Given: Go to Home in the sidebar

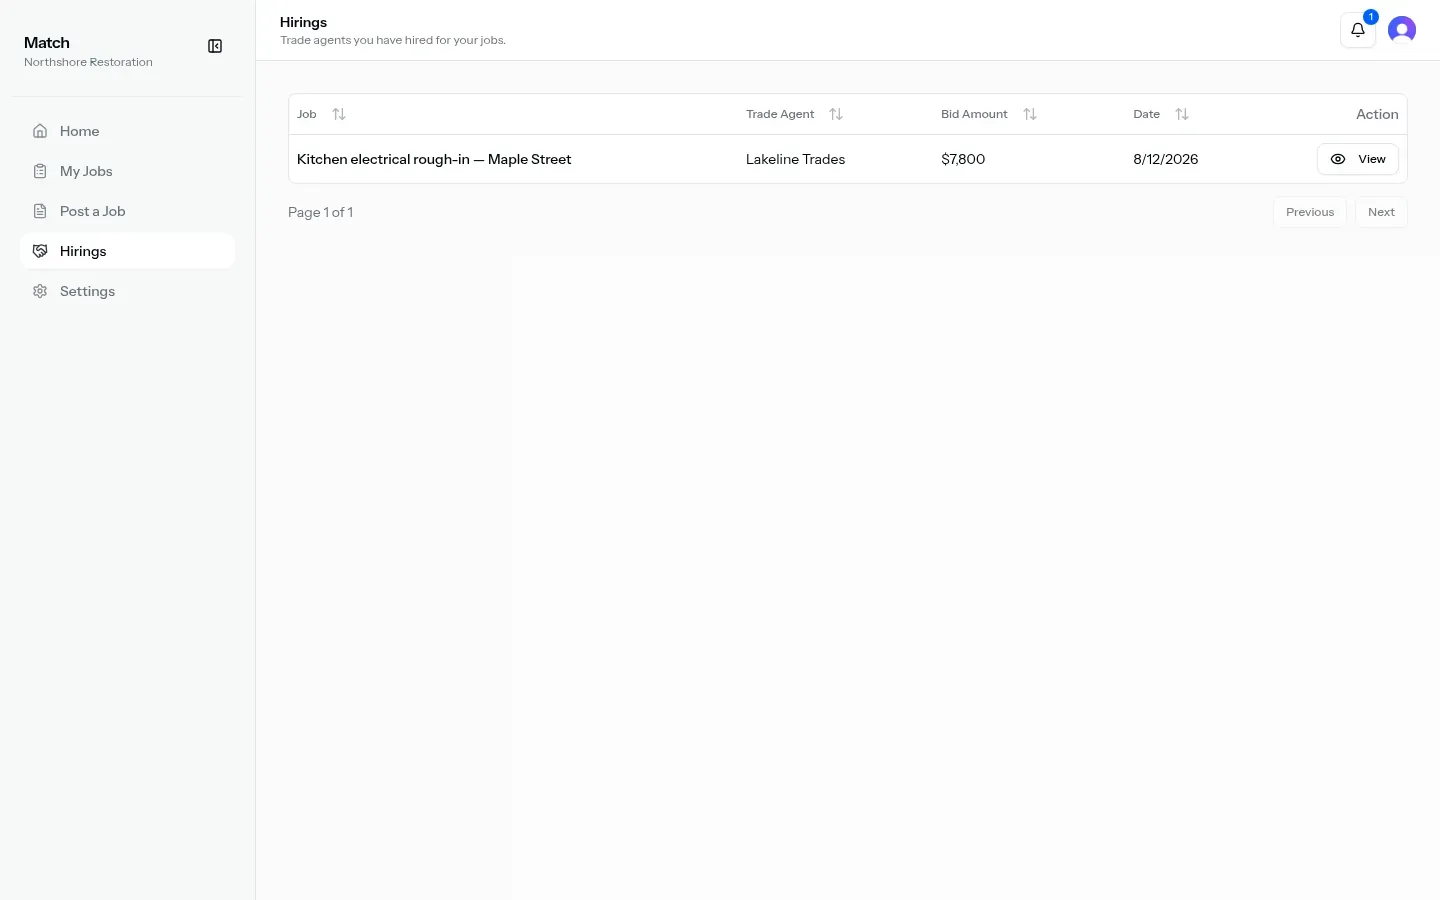Looking at the screenshot, I should [x=127, y=131].
